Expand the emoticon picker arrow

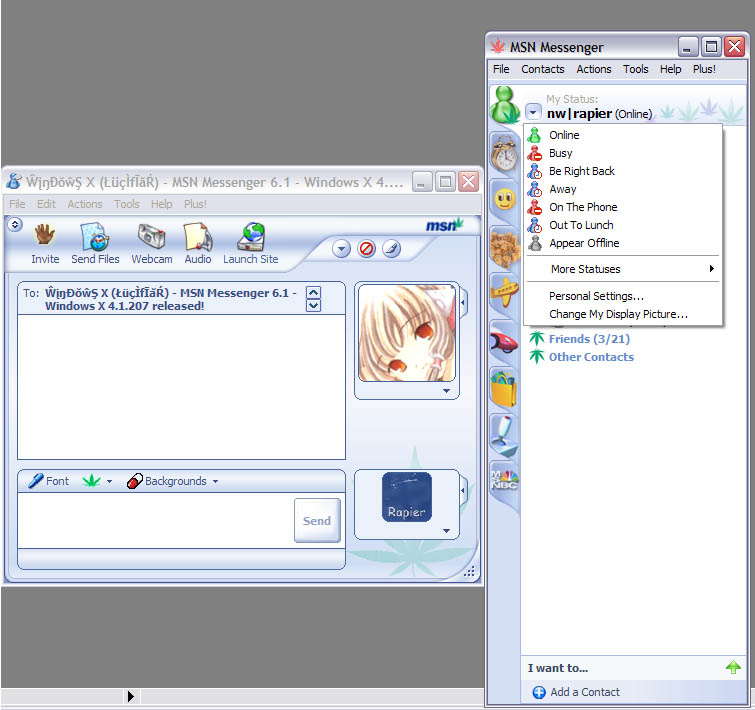click(x=109, y=481)
